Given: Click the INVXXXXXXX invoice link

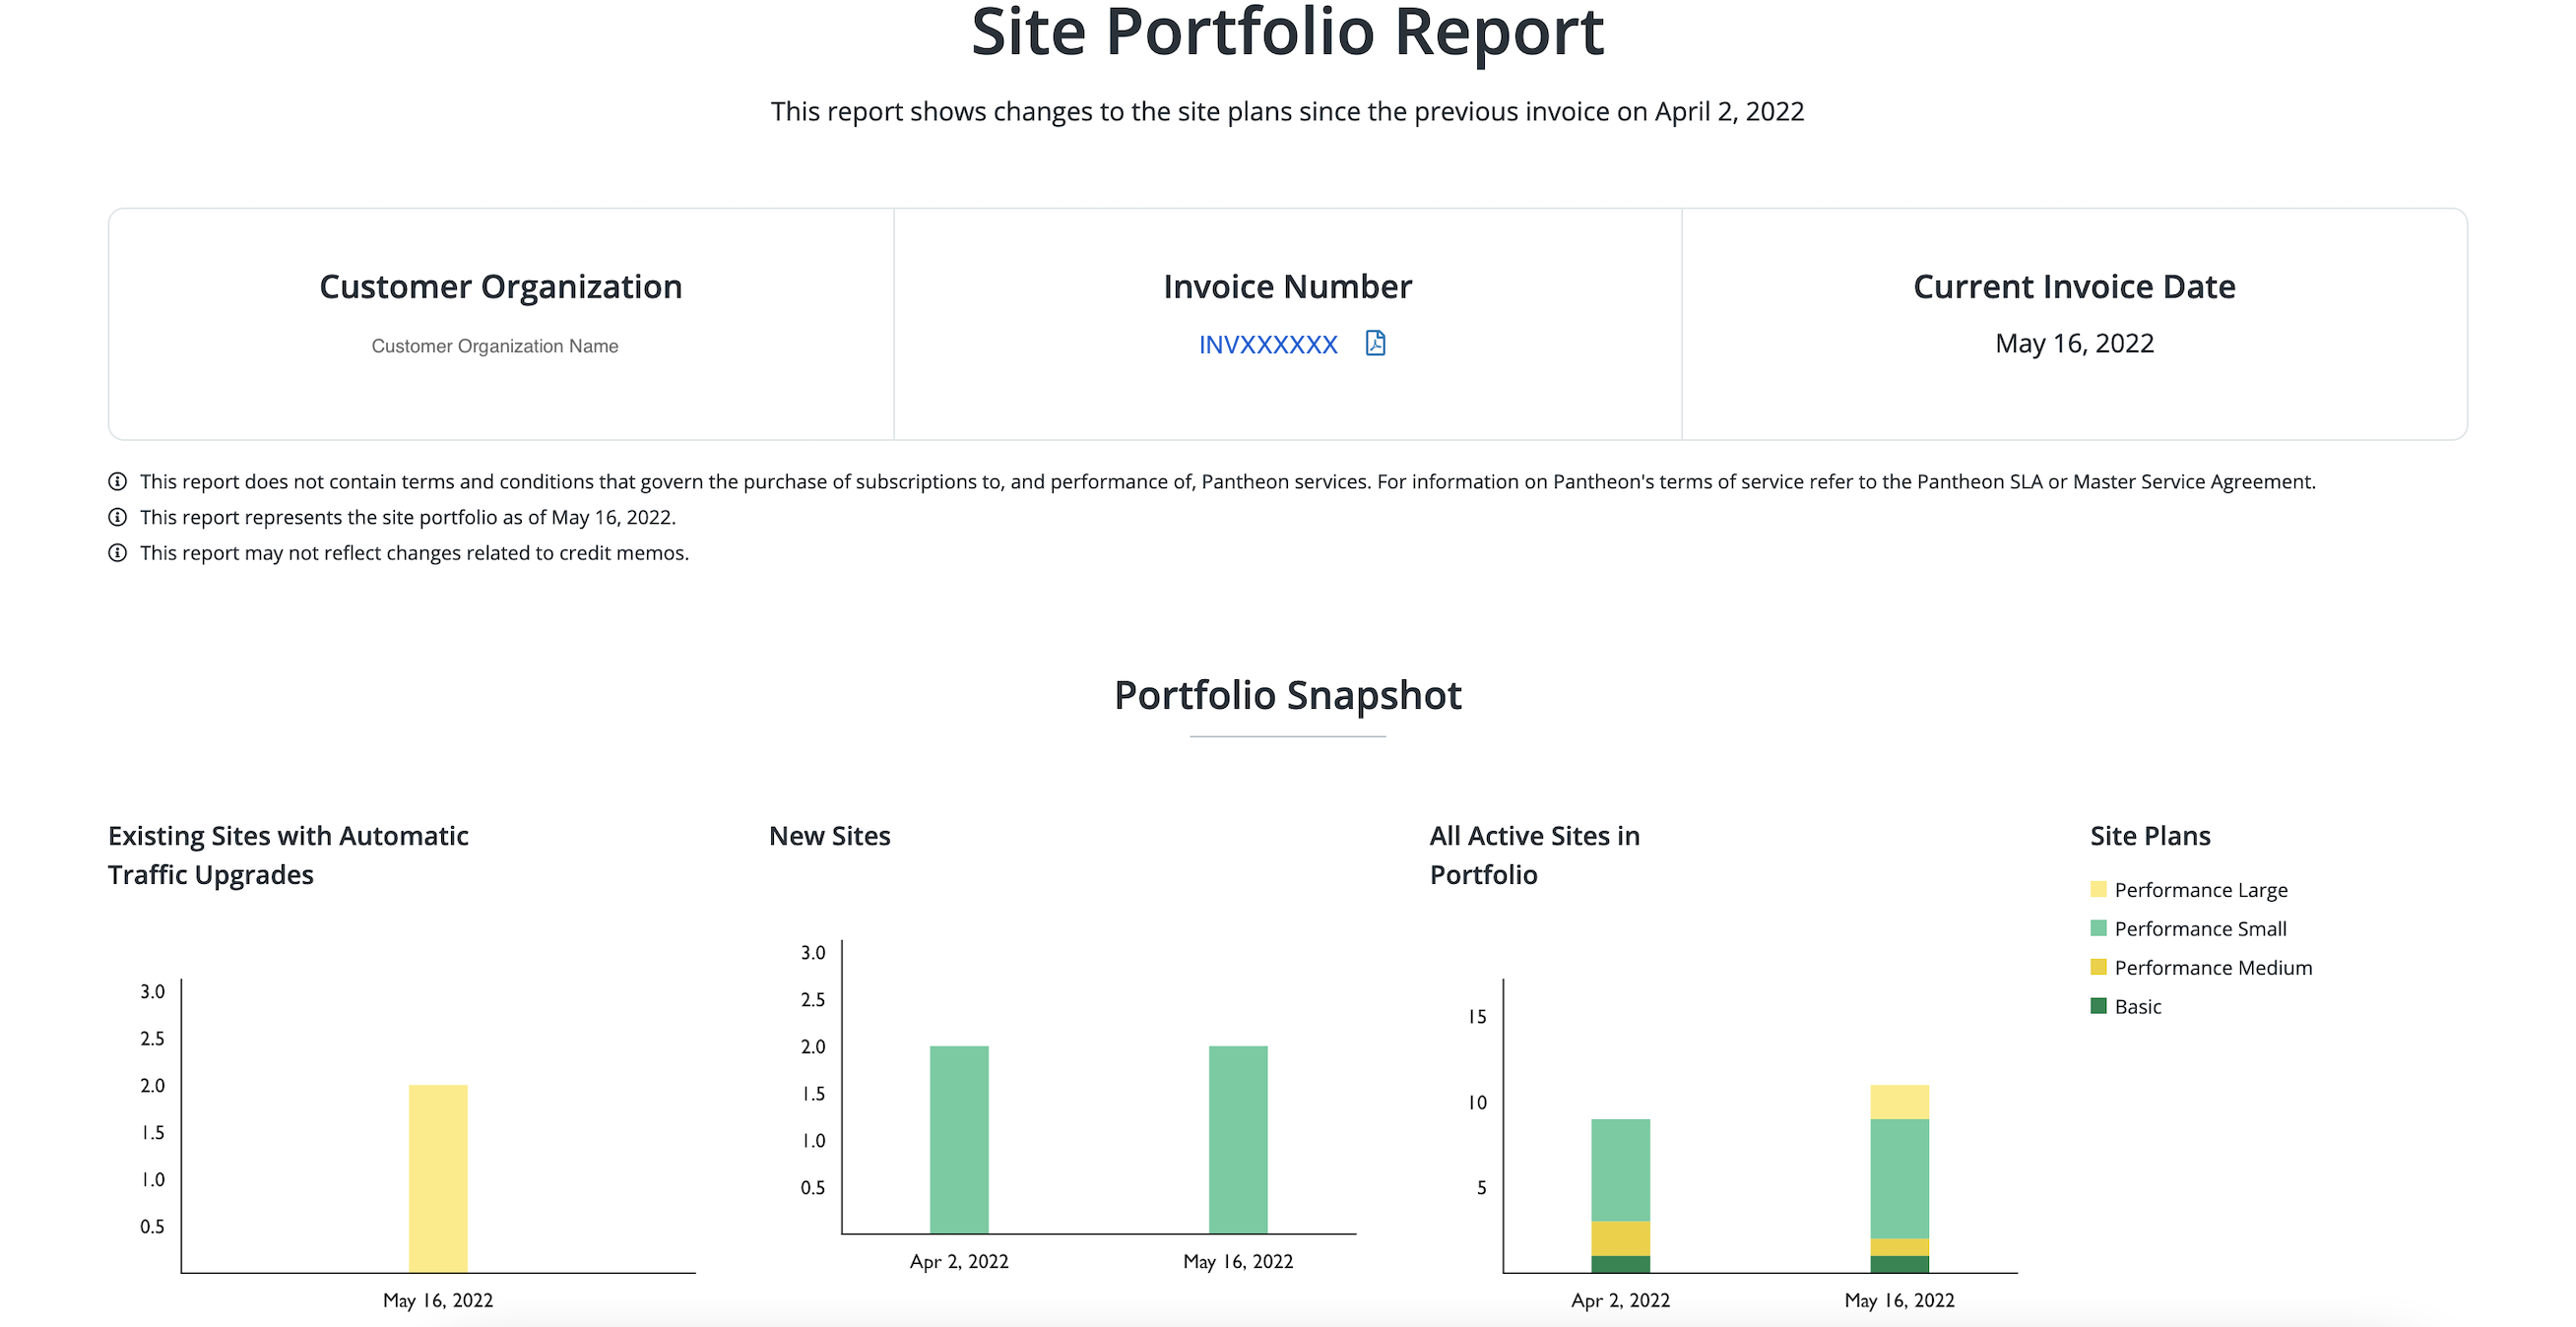Looking at the screenshot, I should (x=1269, y=343).
